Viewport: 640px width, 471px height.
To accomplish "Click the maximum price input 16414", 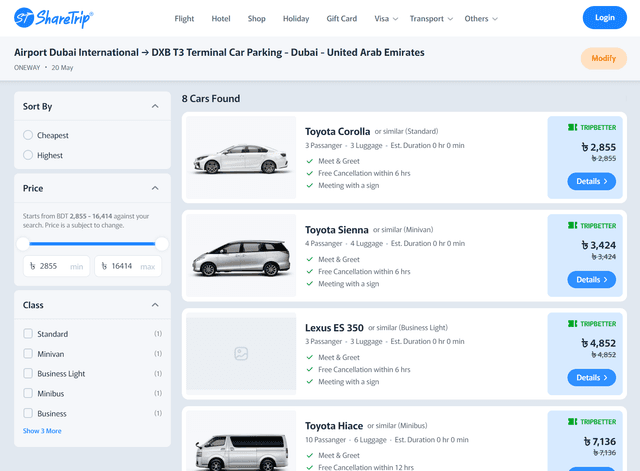I will tap(128, 266).
